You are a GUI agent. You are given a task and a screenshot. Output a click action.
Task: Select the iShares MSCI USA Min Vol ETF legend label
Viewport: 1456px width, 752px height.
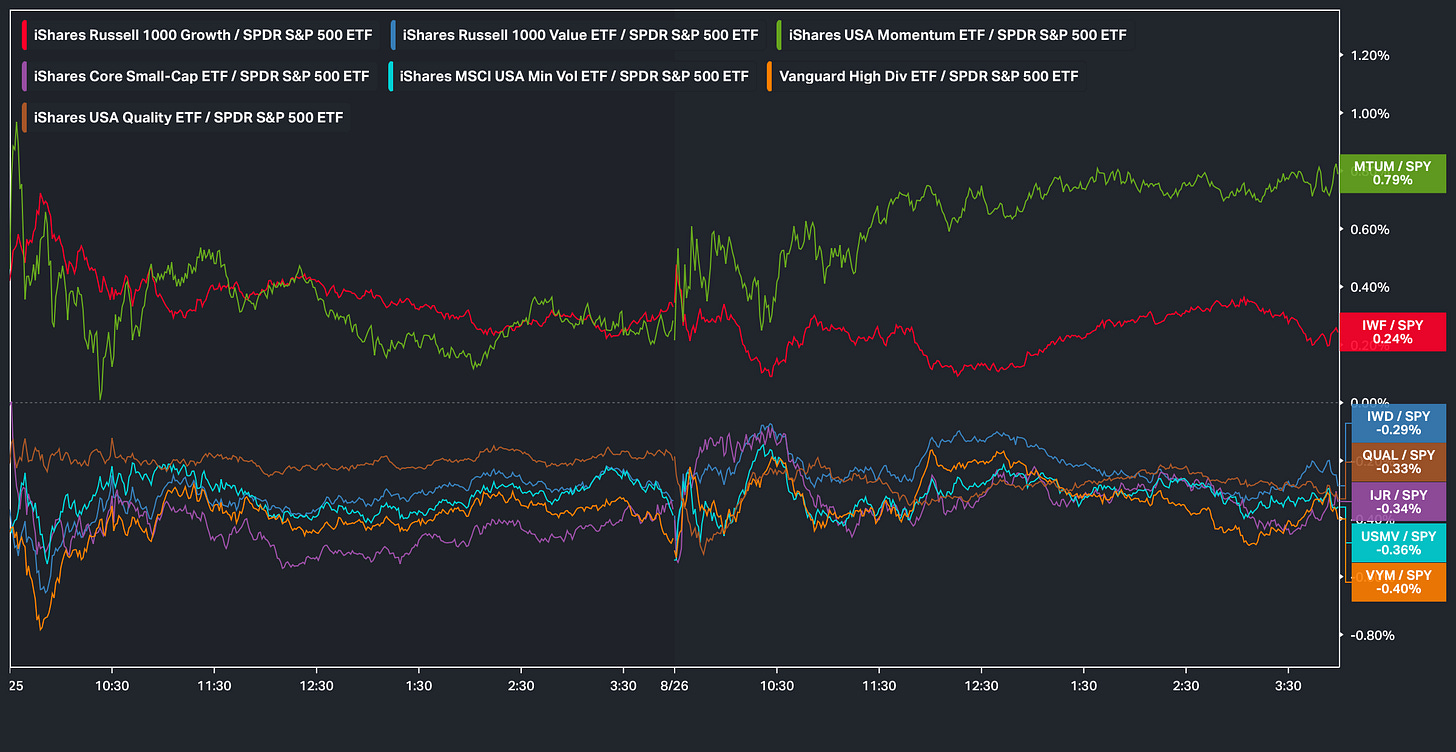(x=573, y=76)
